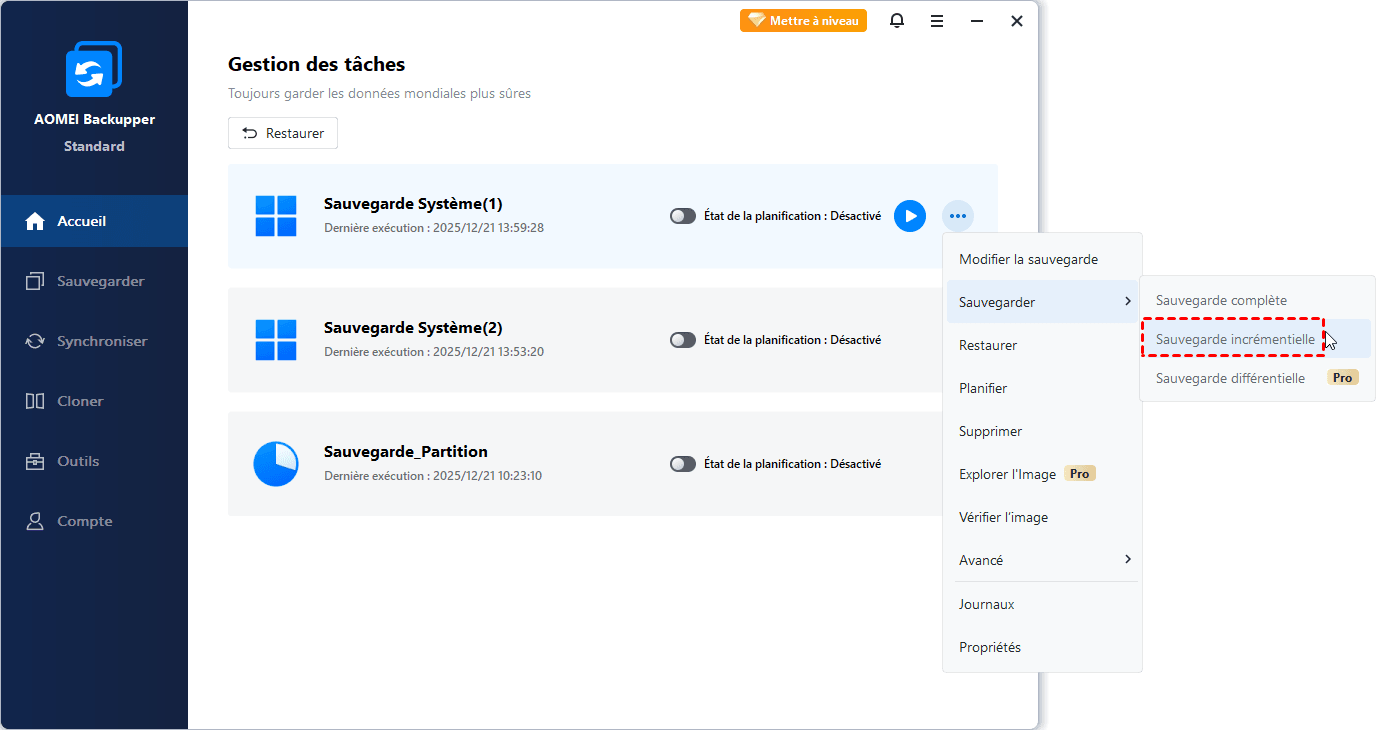Screen dimensions: 1376x730
Task: Open the Compte account icon
Action: [35, 522]
